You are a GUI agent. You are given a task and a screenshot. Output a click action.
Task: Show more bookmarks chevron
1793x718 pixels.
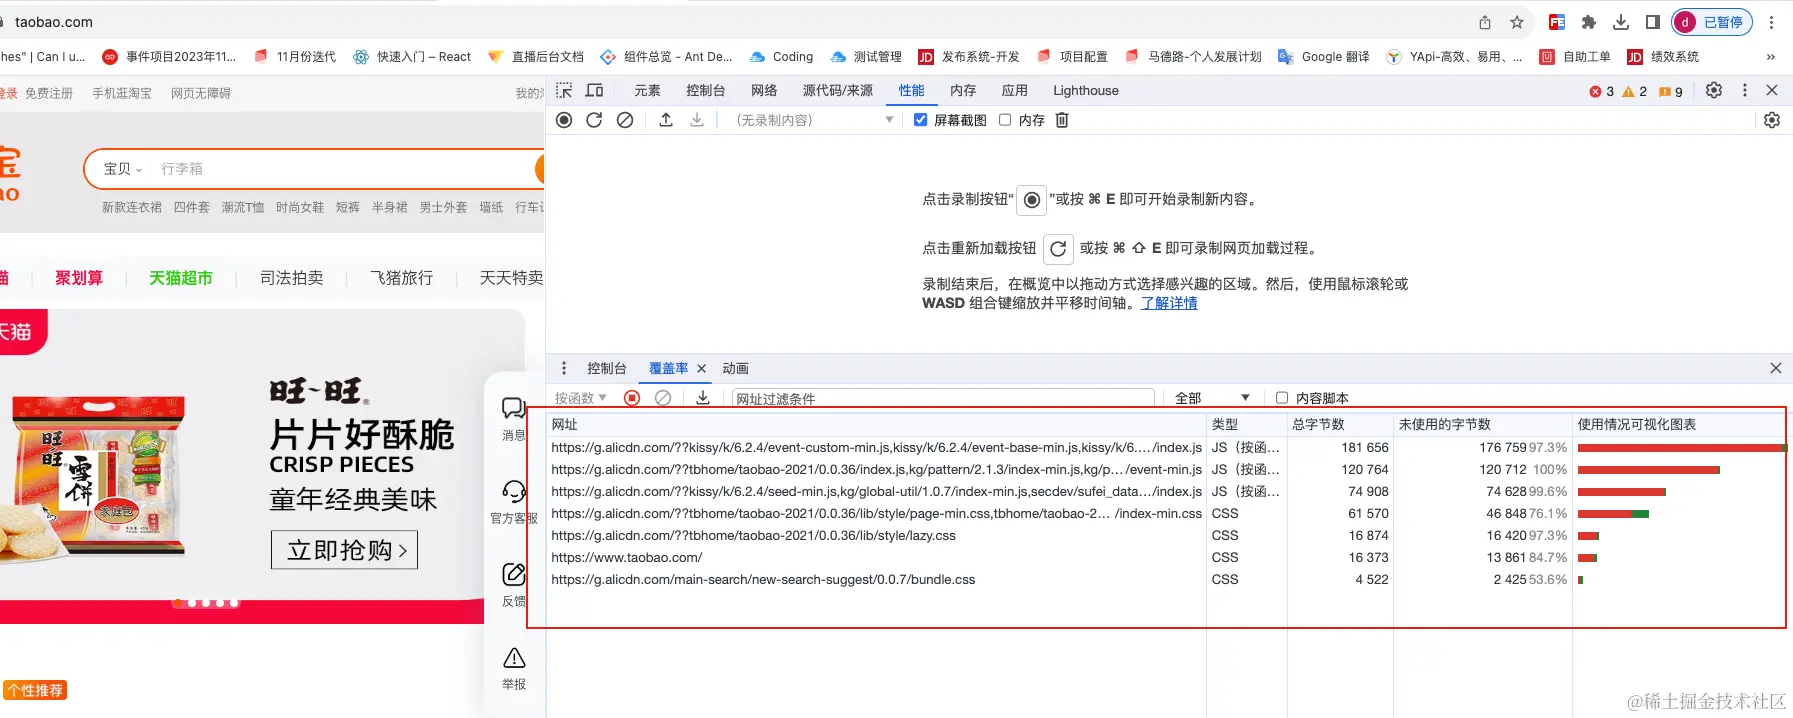tap(1771, 57)
